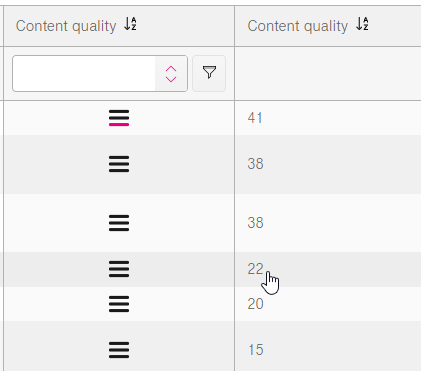Click the hamburger icon in the 15 row
The height and width of the screenshot is (371, 421).
pyautogui.click(x=119, y=350)
